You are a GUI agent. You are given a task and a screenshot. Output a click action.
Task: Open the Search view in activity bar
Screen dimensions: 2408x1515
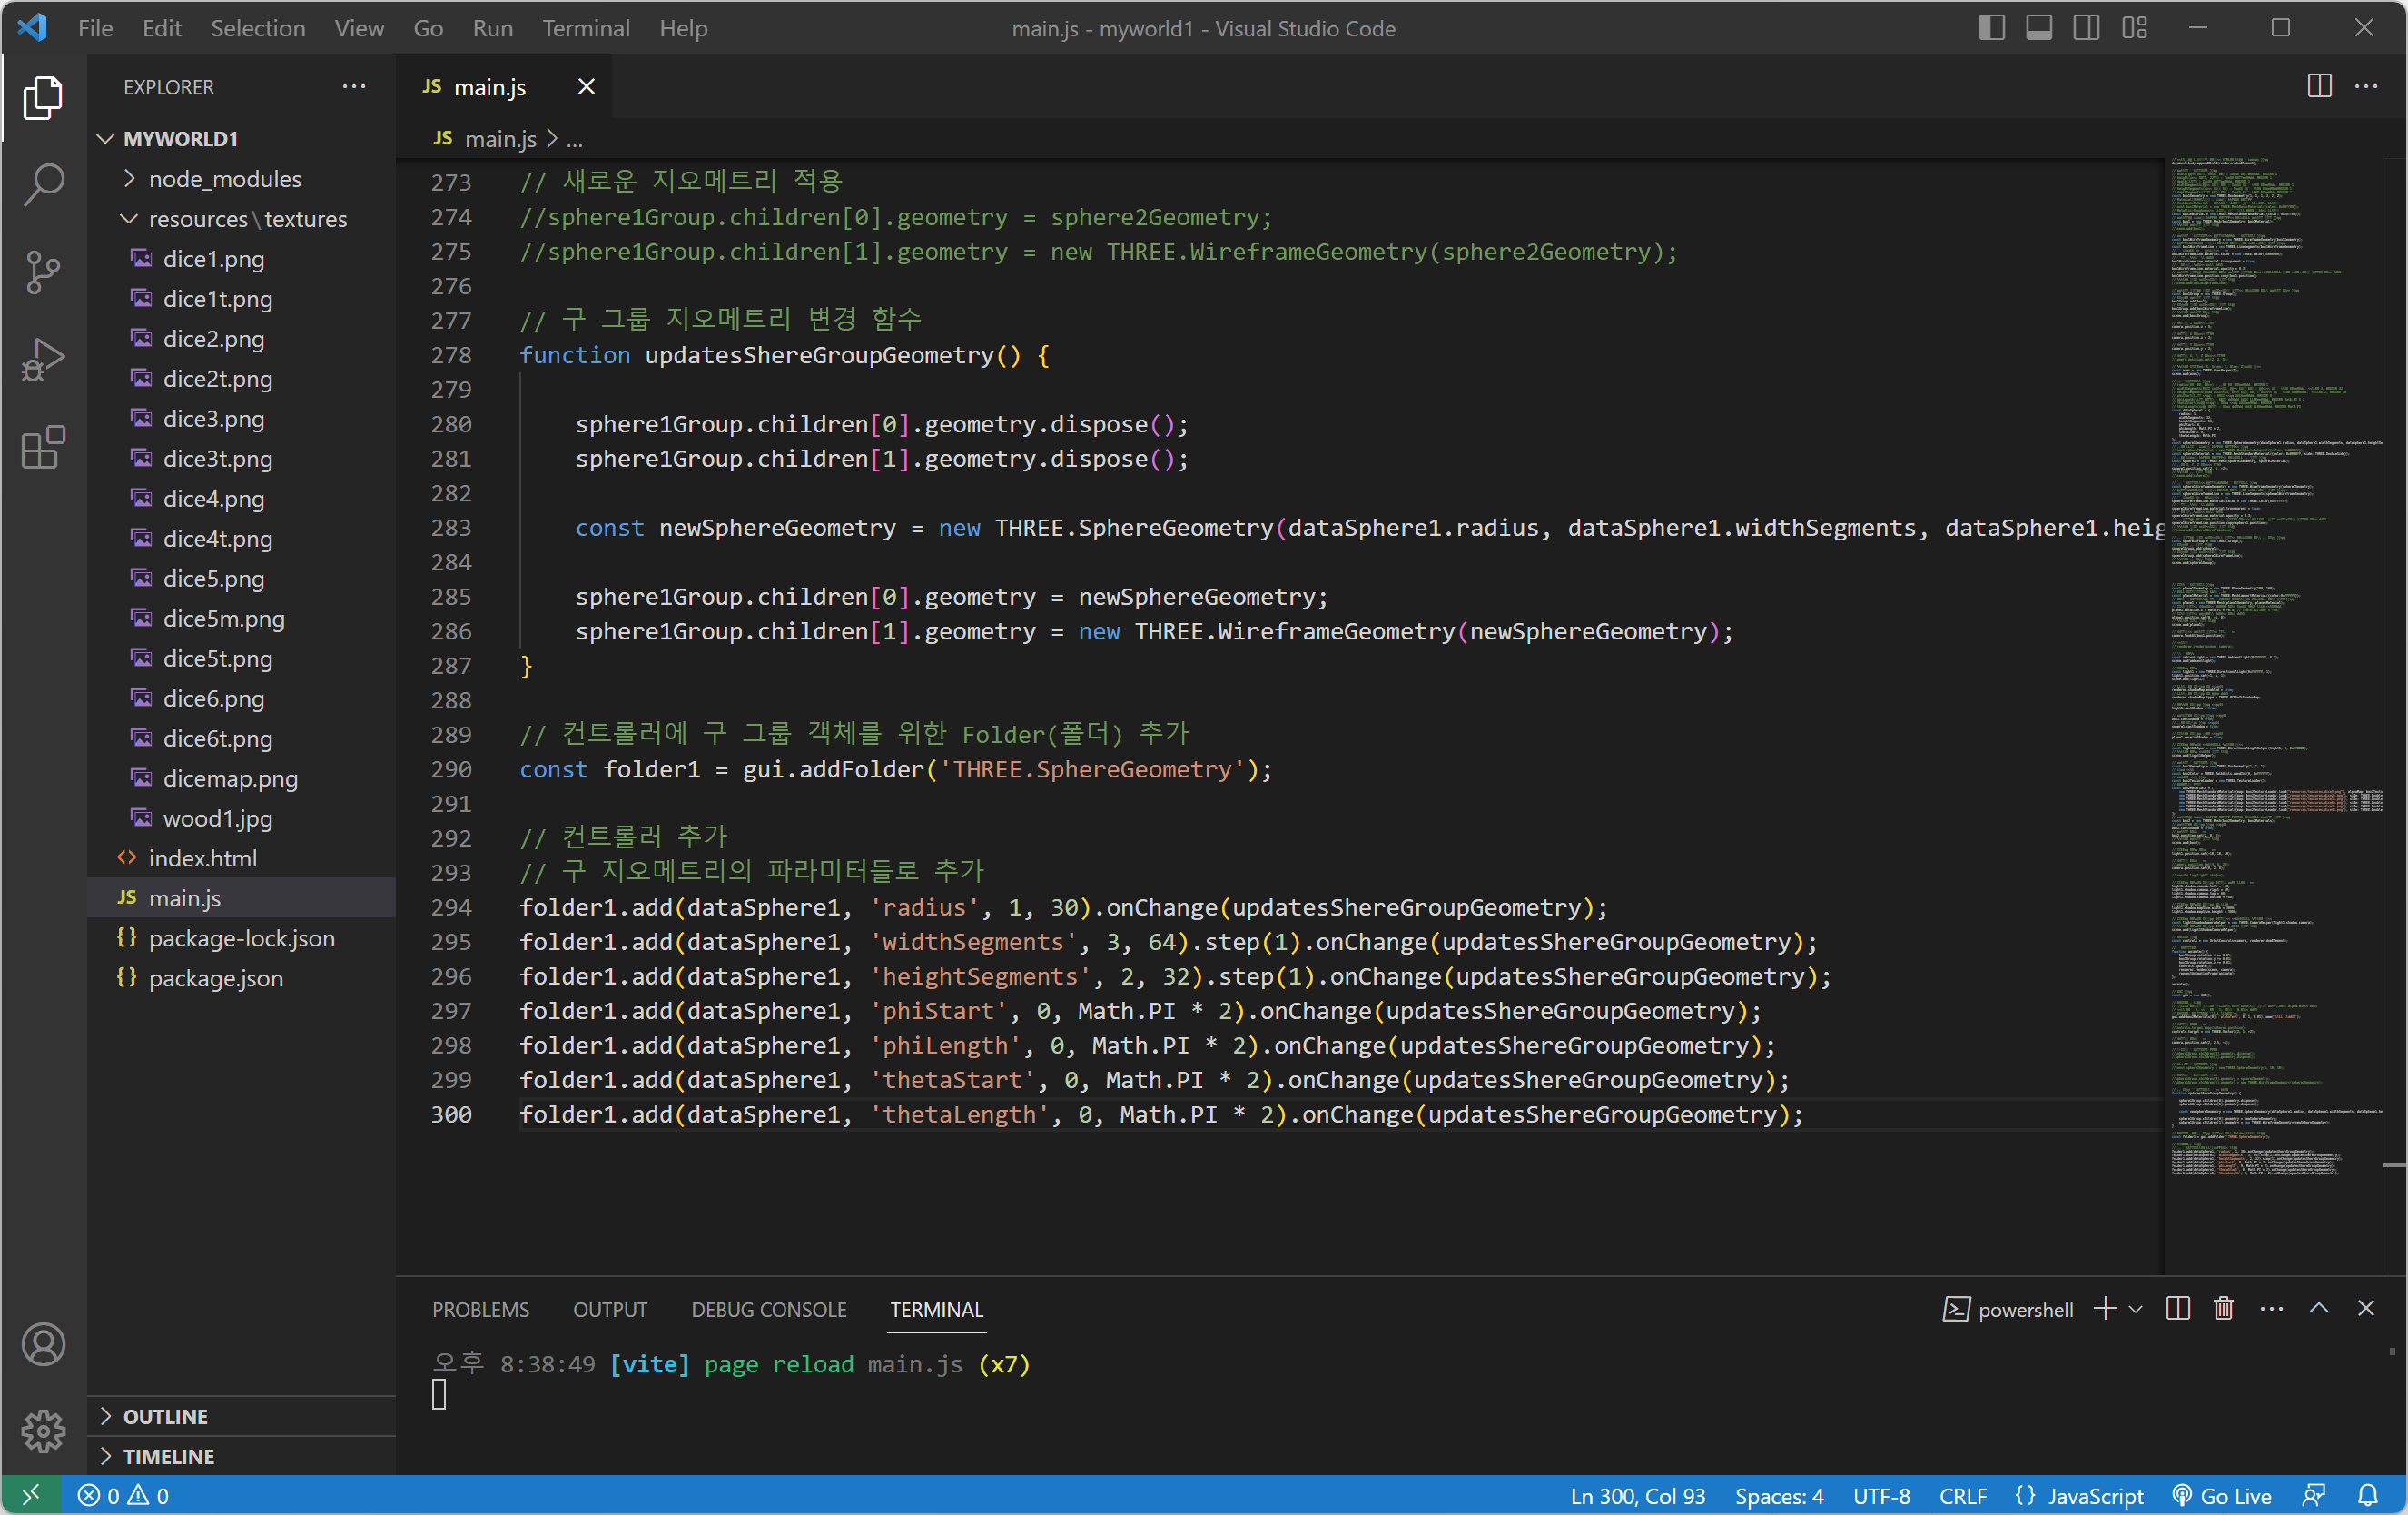(43, 184)
